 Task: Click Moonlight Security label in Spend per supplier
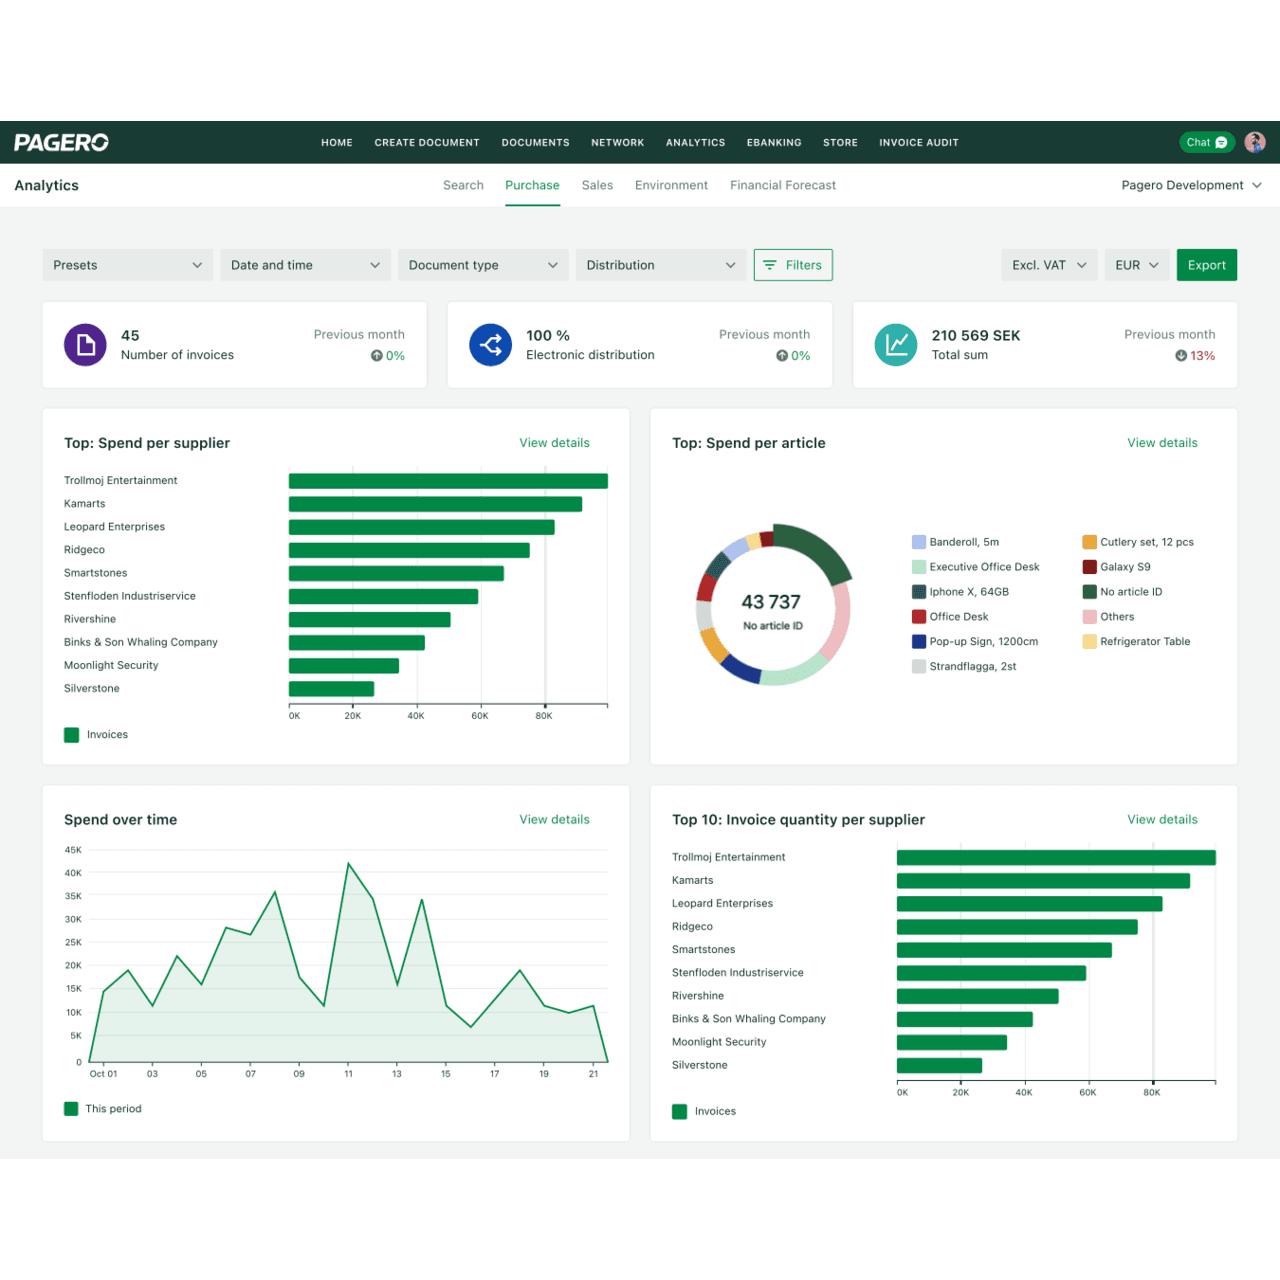tap(111, 666)
